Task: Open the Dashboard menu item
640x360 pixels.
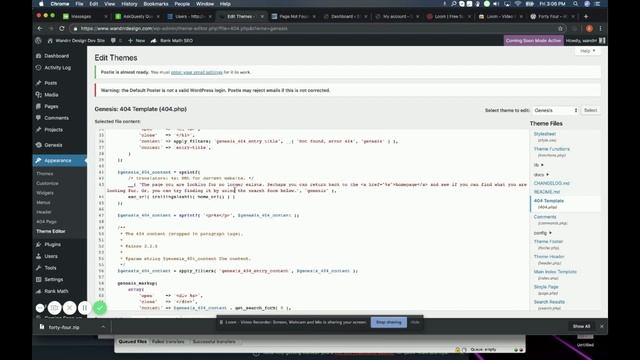Action: click(56, 56)
